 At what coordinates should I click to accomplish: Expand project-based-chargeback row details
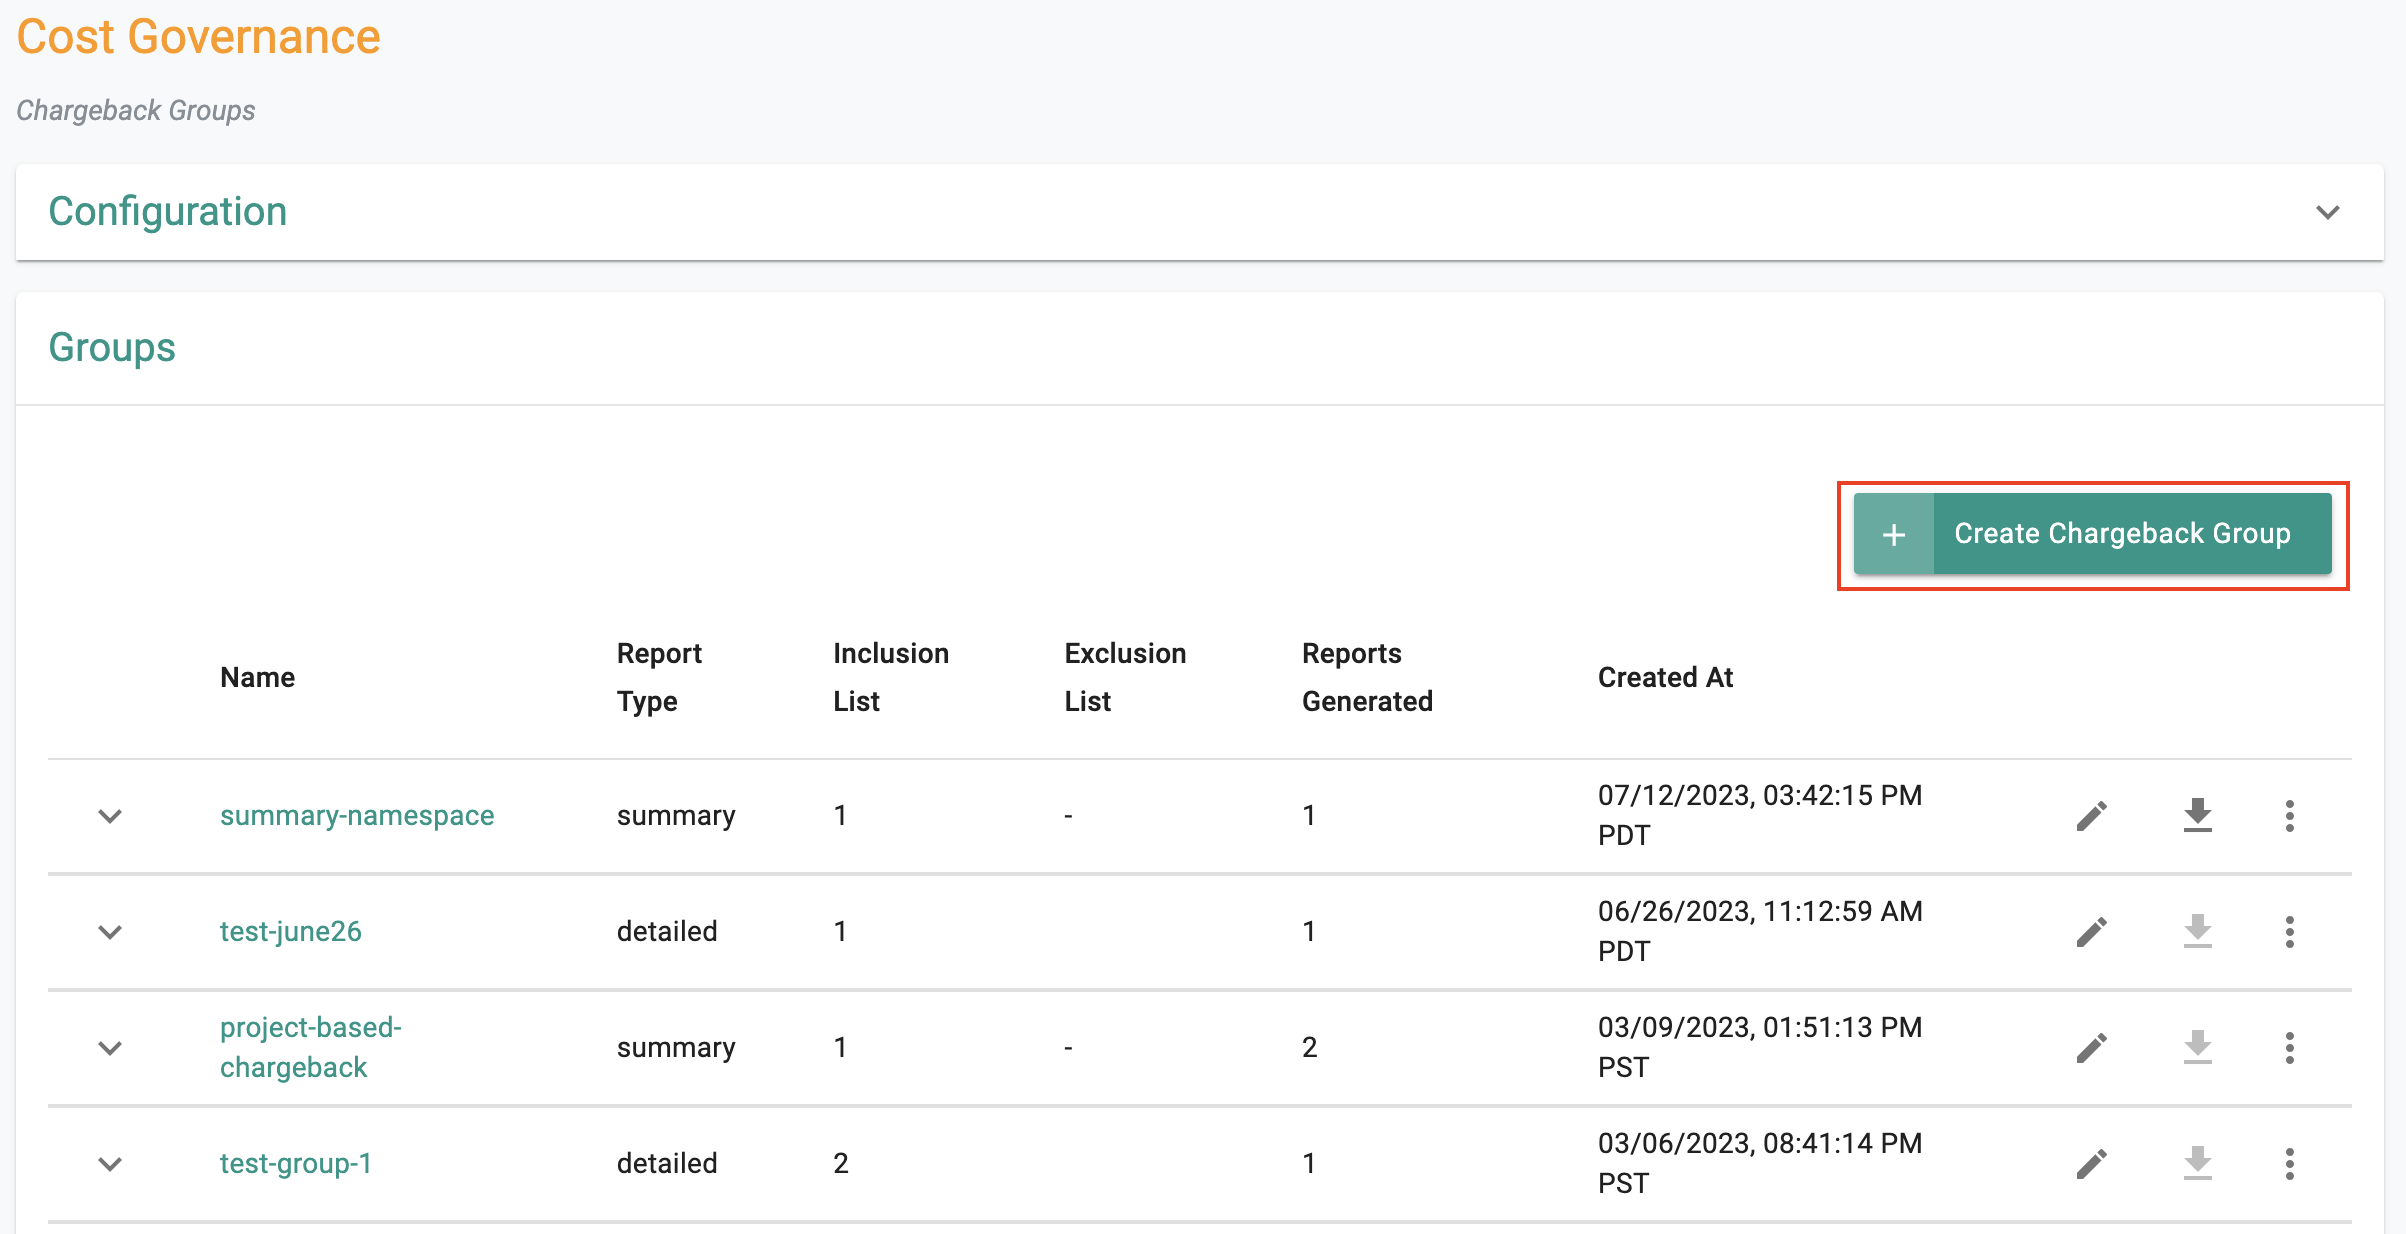click(110, 1048)
